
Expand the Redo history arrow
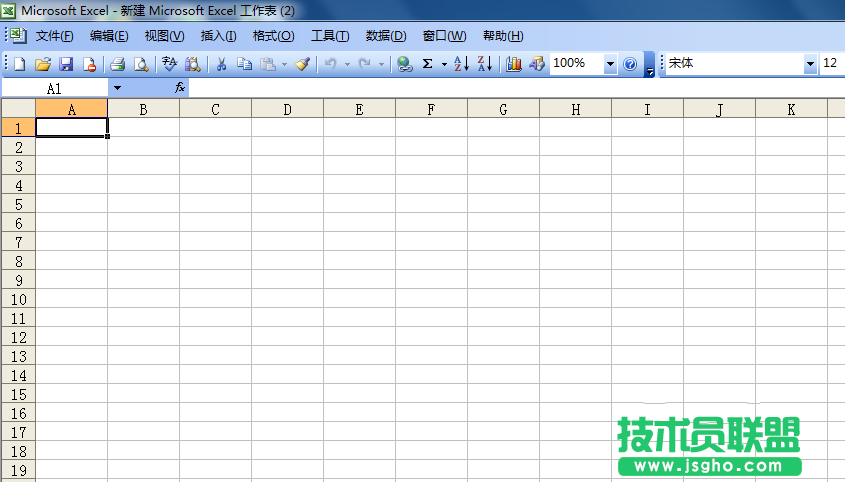381,65
